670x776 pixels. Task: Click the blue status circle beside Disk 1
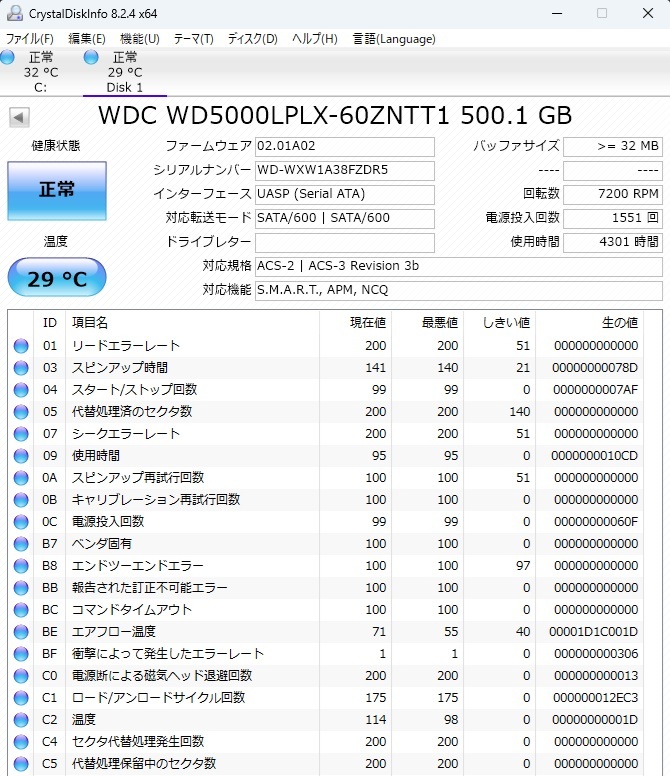(x=91, y=57)
